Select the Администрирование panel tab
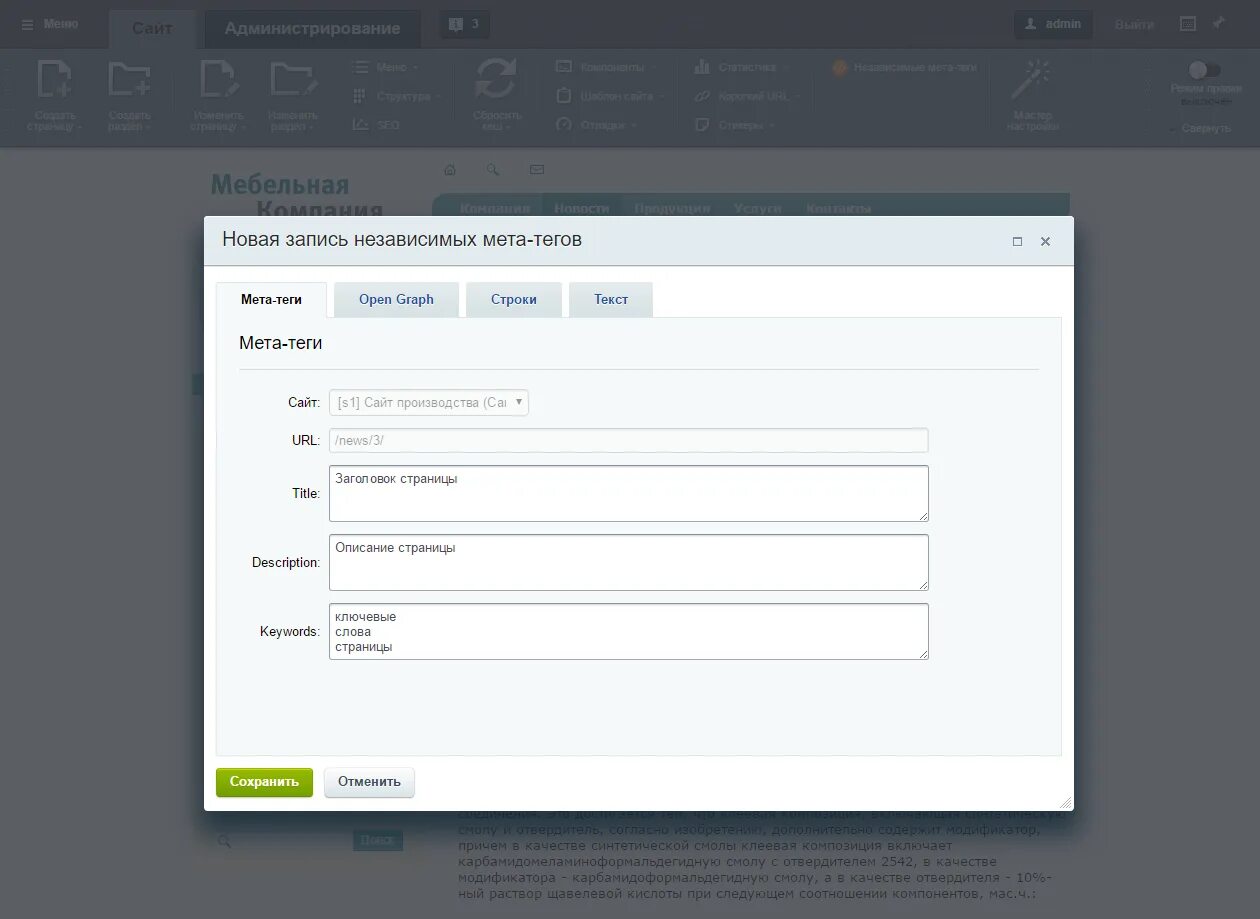The image size is (1260, 919). click(312, 28)
